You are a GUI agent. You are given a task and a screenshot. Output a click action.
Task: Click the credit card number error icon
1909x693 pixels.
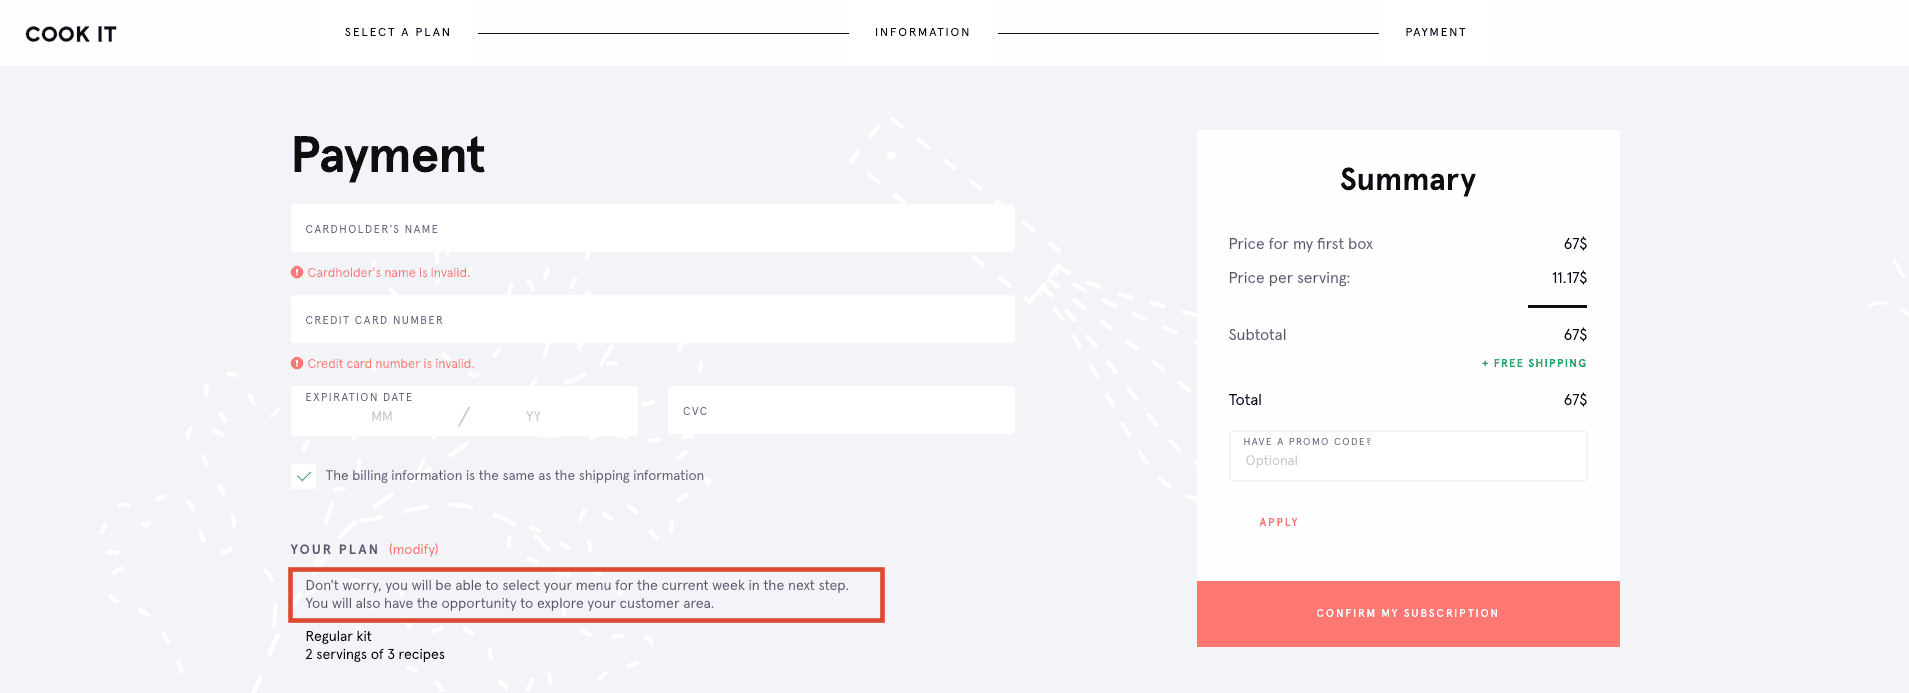click(297, 363)
